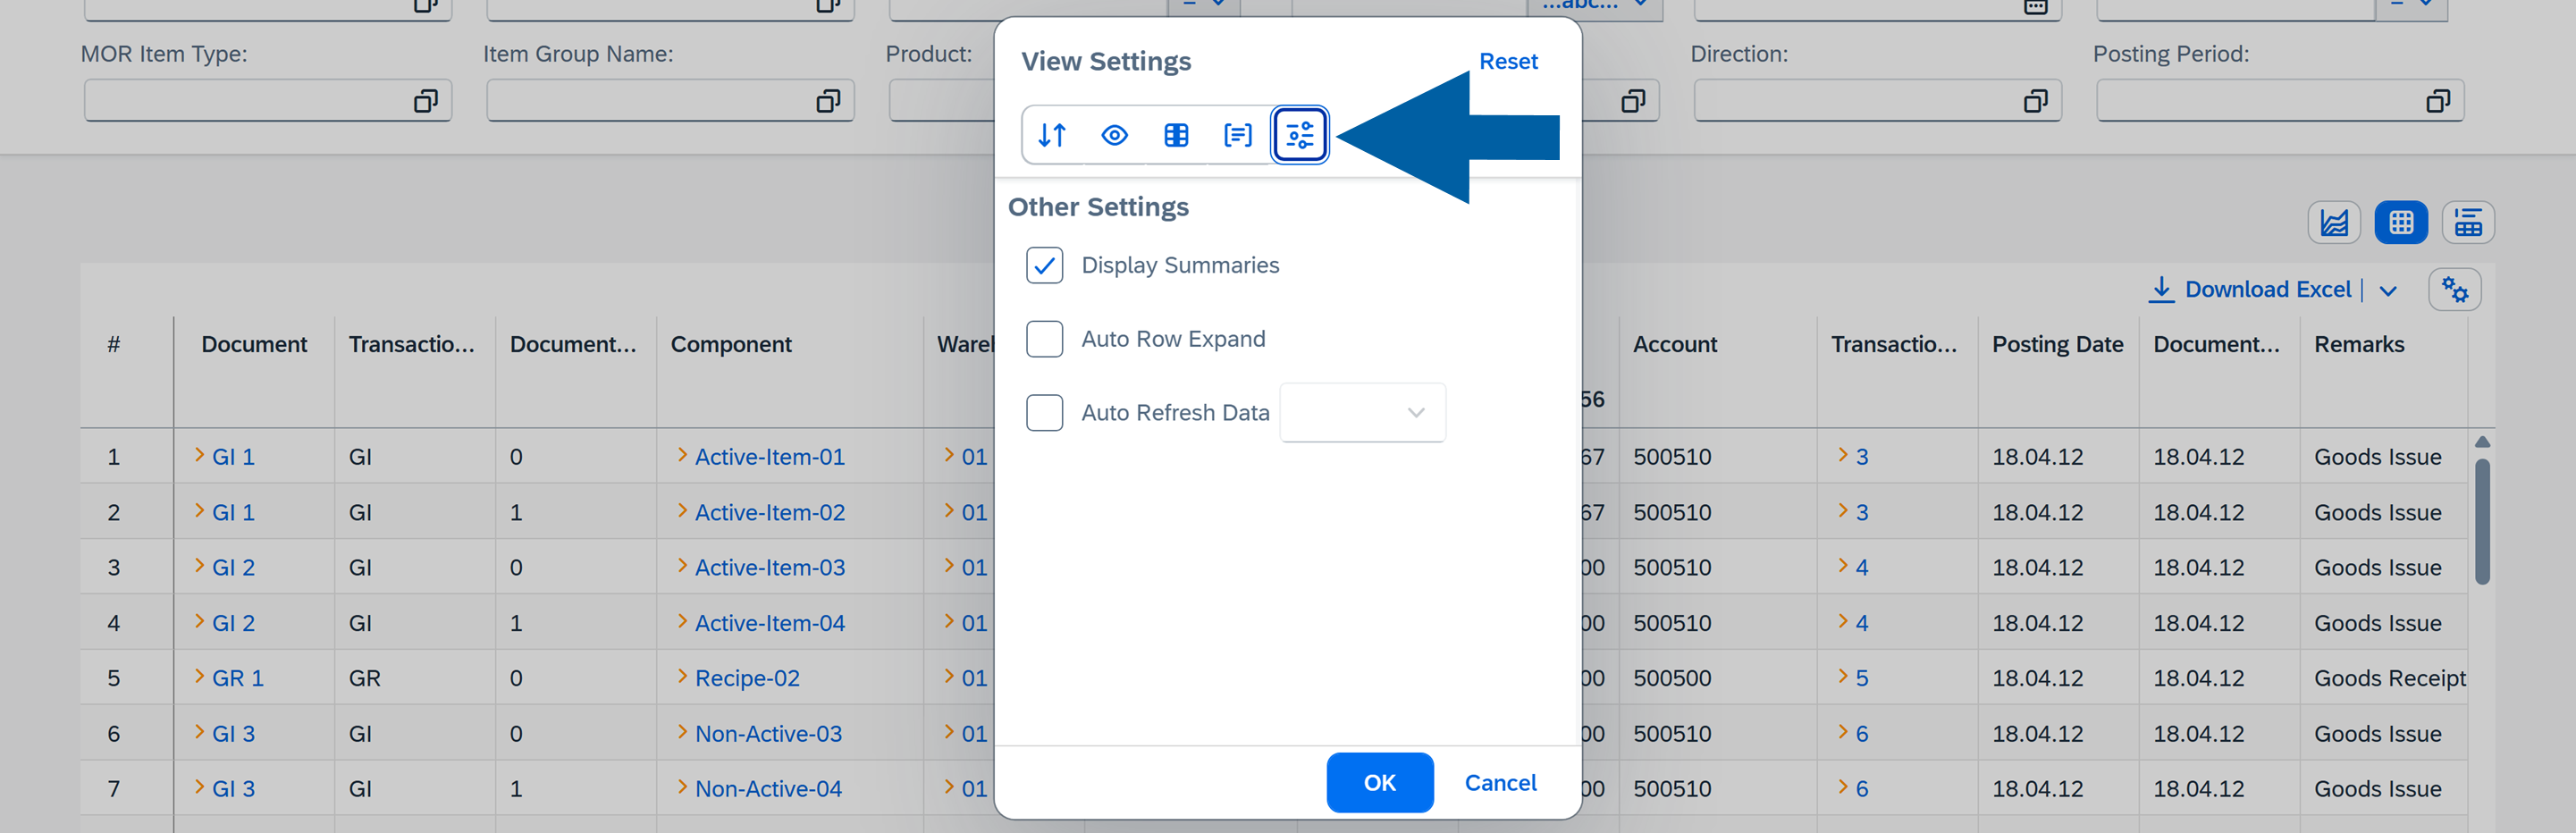Switch to the chart view

[2333, 222]
